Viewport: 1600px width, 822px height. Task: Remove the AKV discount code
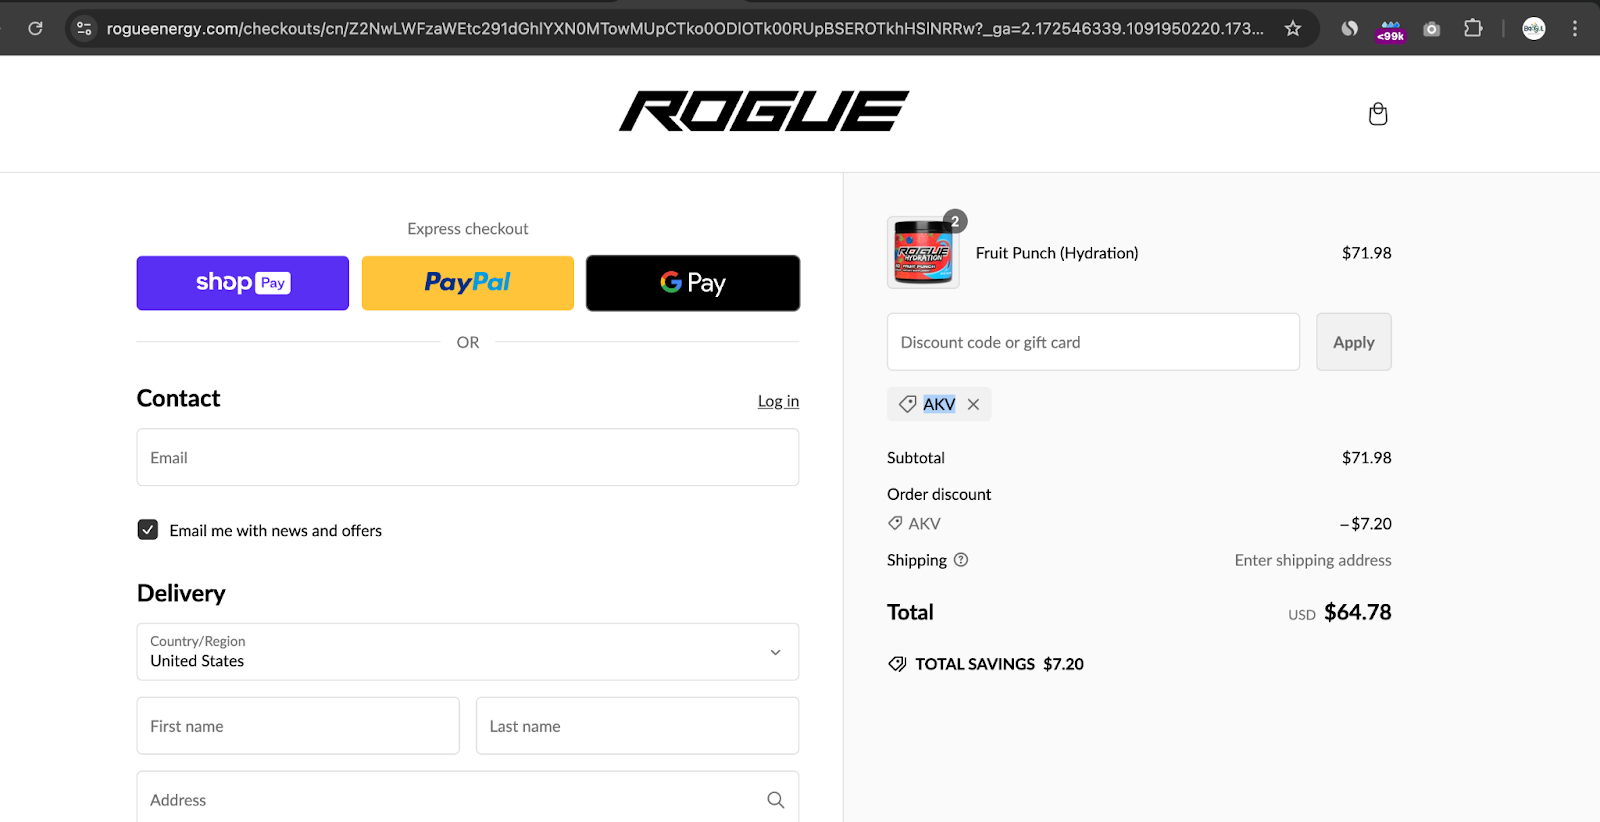[973, 404]
